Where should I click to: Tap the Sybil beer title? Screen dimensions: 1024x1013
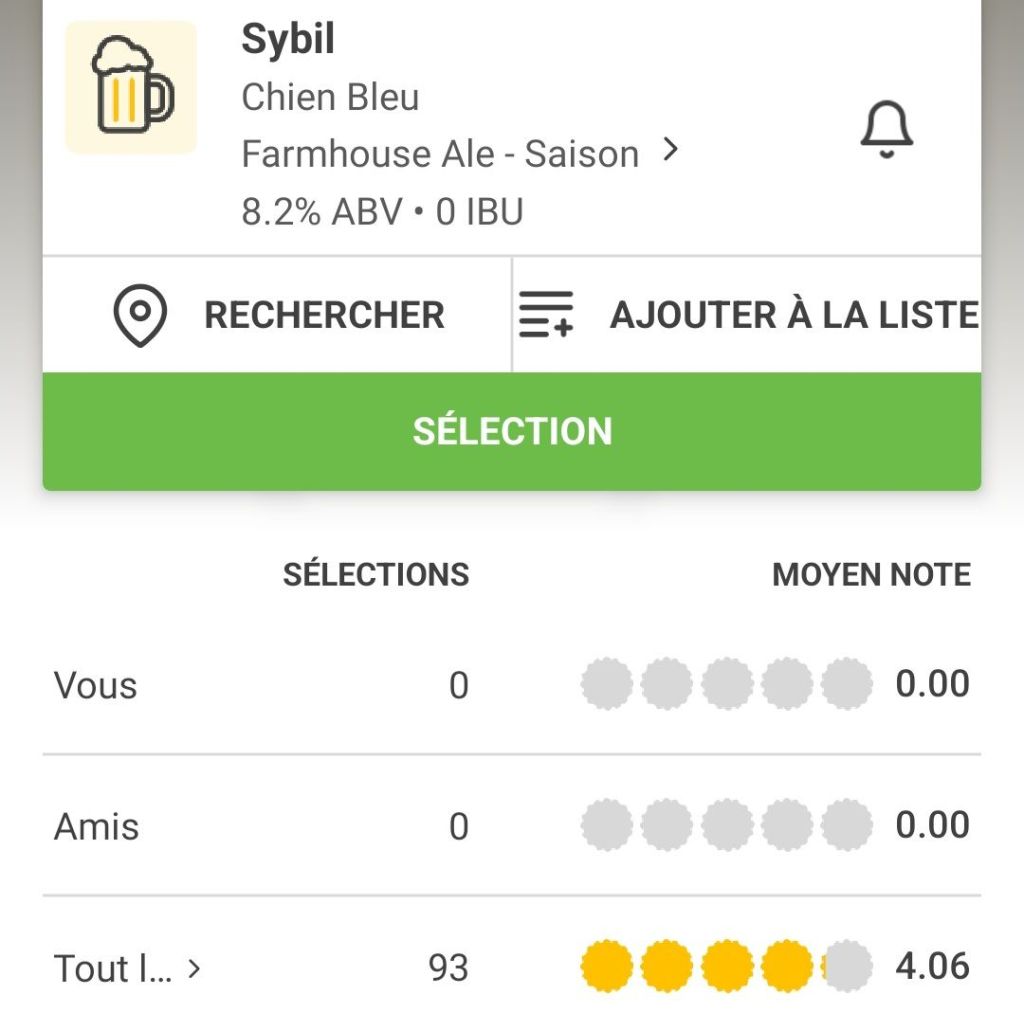click(288, 40)
